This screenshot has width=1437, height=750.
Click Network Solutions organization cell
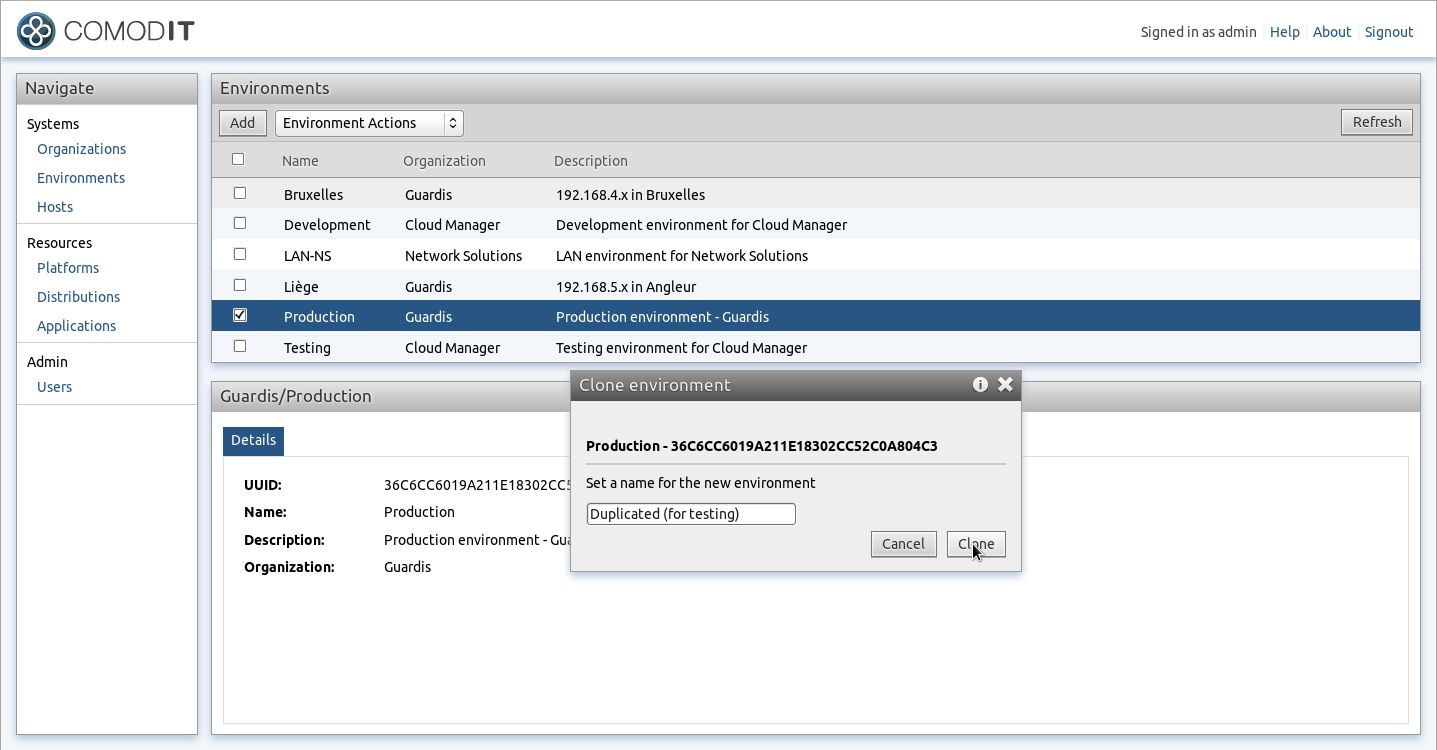(x=463, y=256)
